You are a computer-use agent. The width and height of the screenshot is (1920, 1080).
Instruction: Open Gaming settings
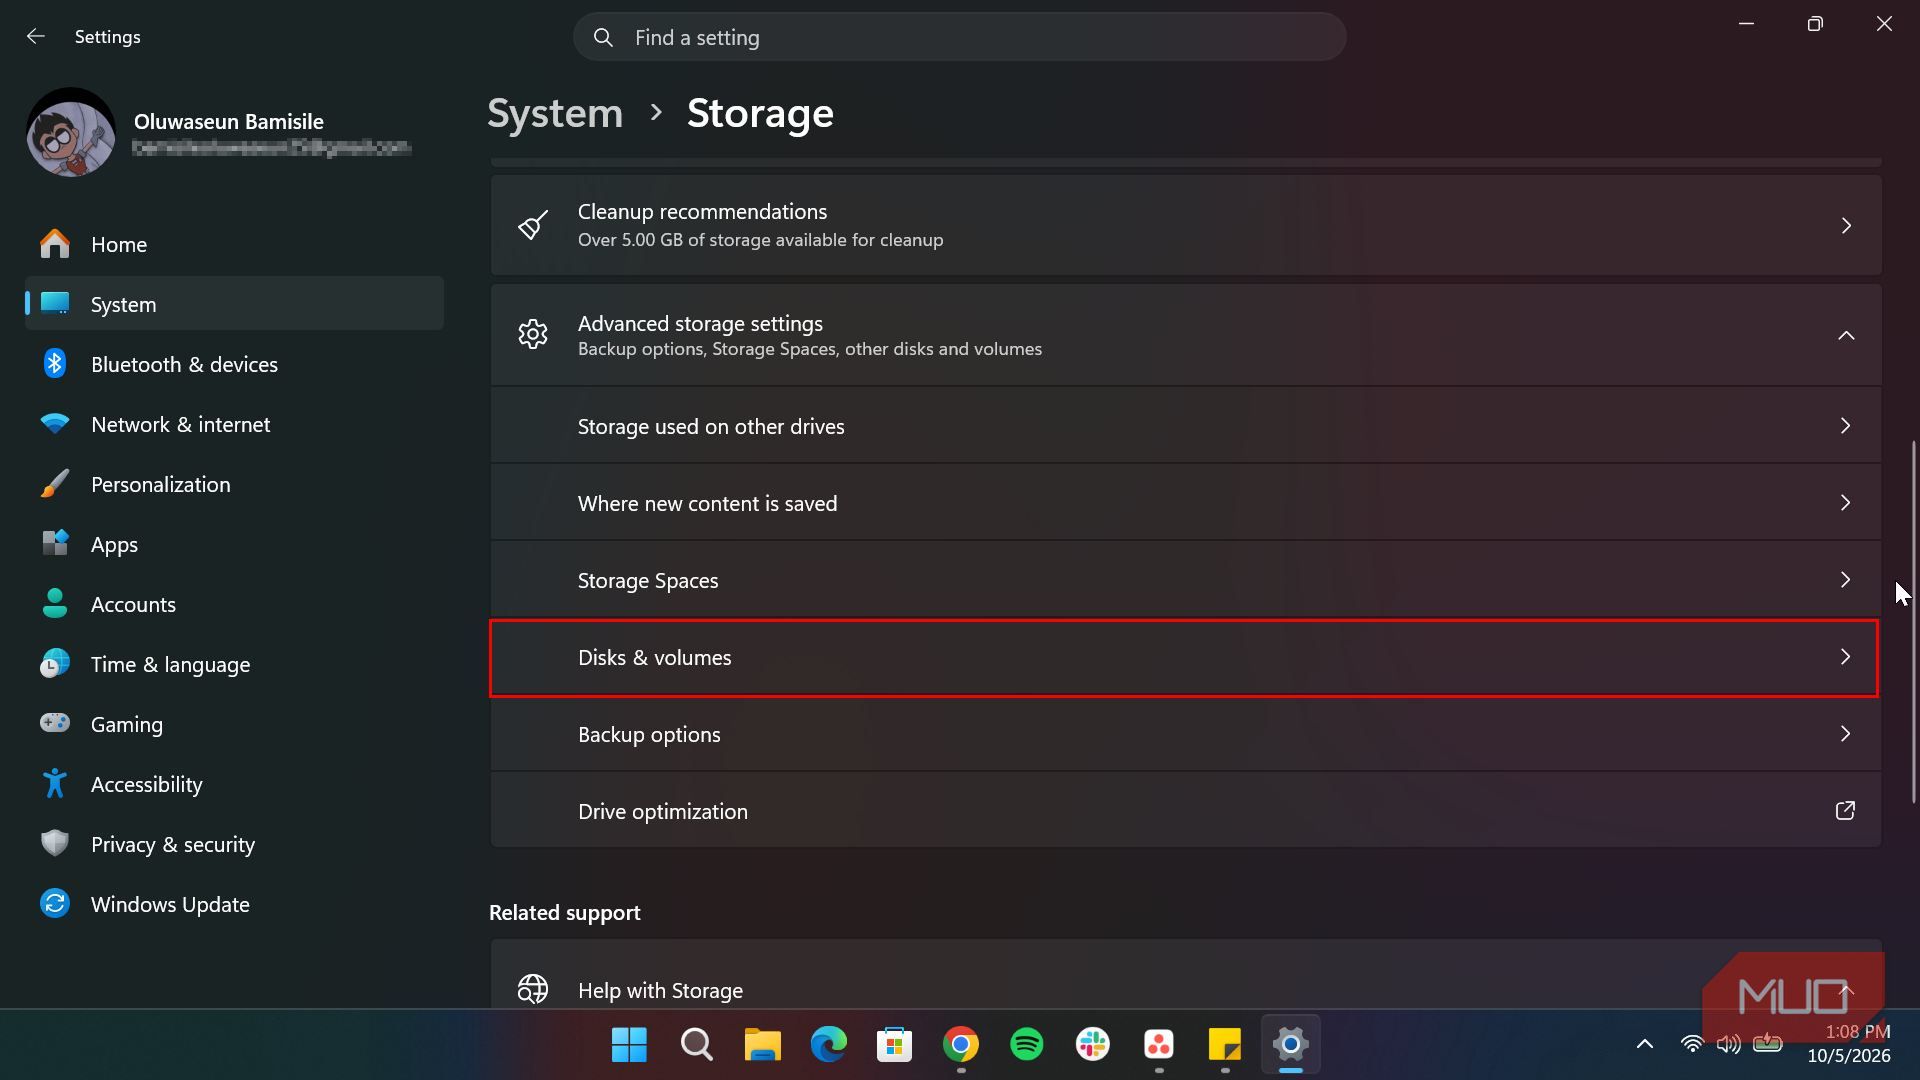point(234,724)
